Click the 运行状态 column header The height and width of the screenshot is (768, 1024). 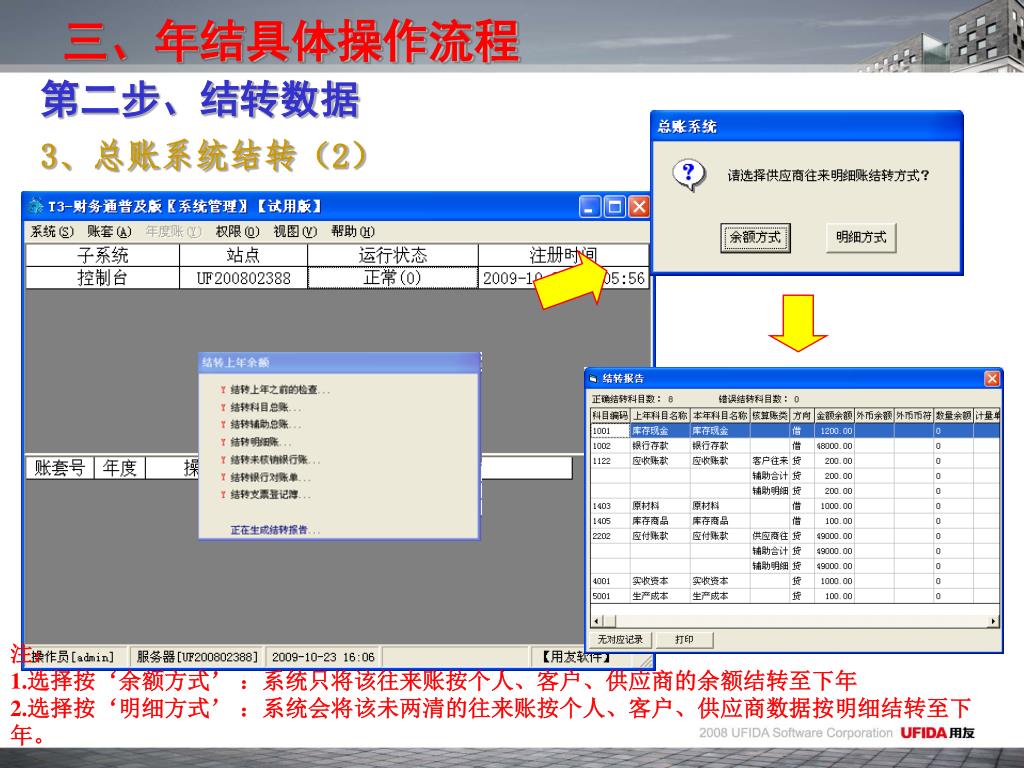pyautogui.click(x=392, y=255)
